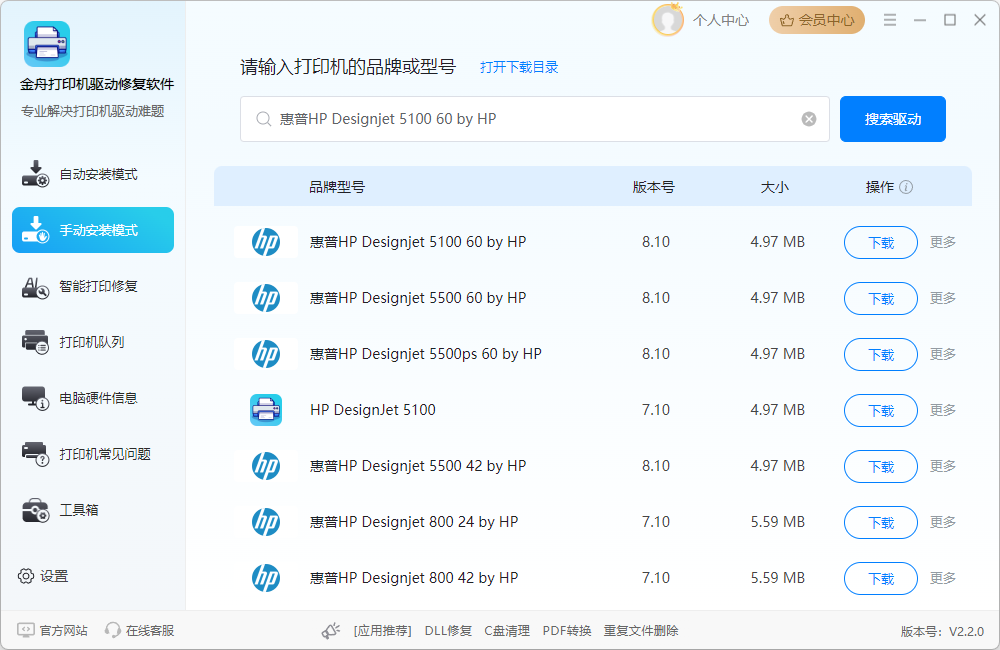Click HP logo of Designjet 800 24 row
This screenshot has height=650, width=1000.
click(266, 522)
